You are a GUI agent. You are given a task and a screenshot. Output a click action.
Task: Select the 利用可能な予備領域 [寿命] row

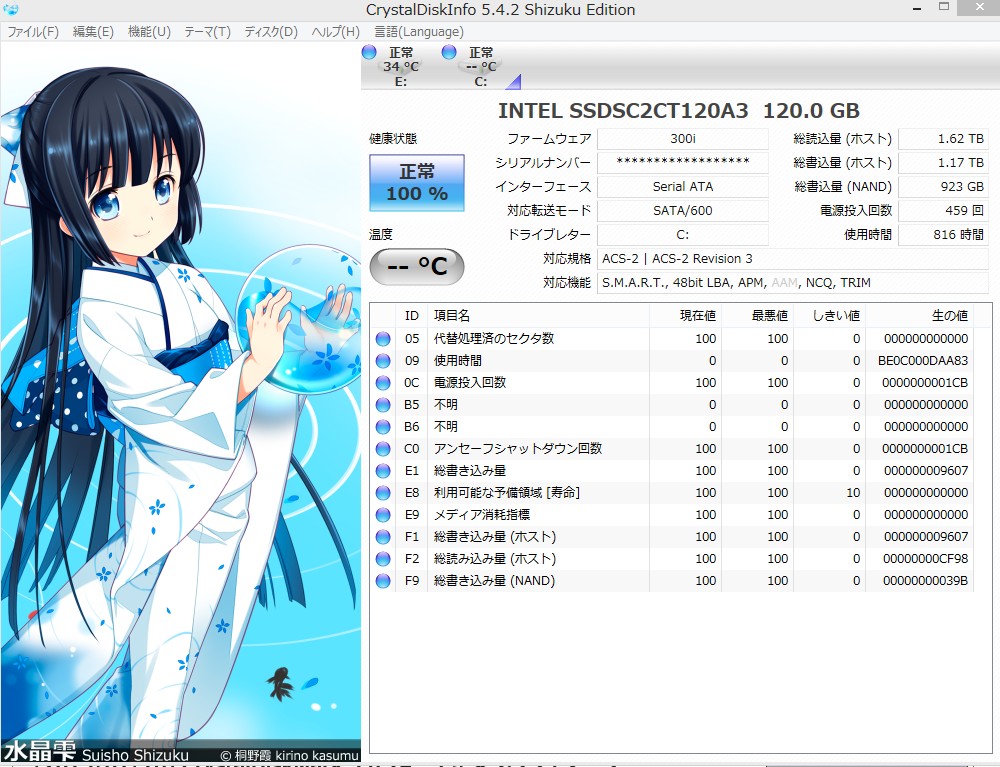672,493
